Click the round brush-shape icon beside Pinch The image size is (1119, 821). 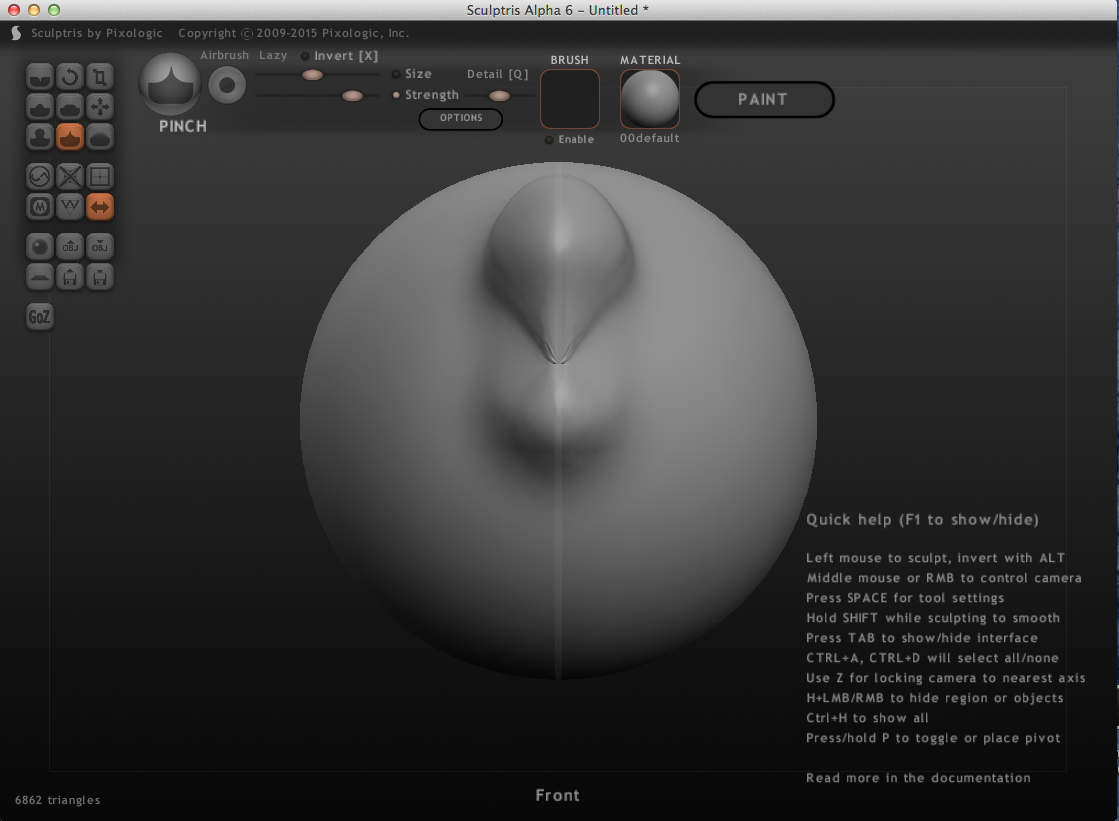[x=227, y=86]
